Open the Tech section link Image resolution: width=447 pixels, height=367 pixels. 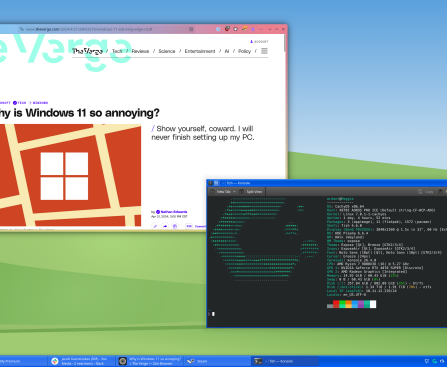coord(117,51)
